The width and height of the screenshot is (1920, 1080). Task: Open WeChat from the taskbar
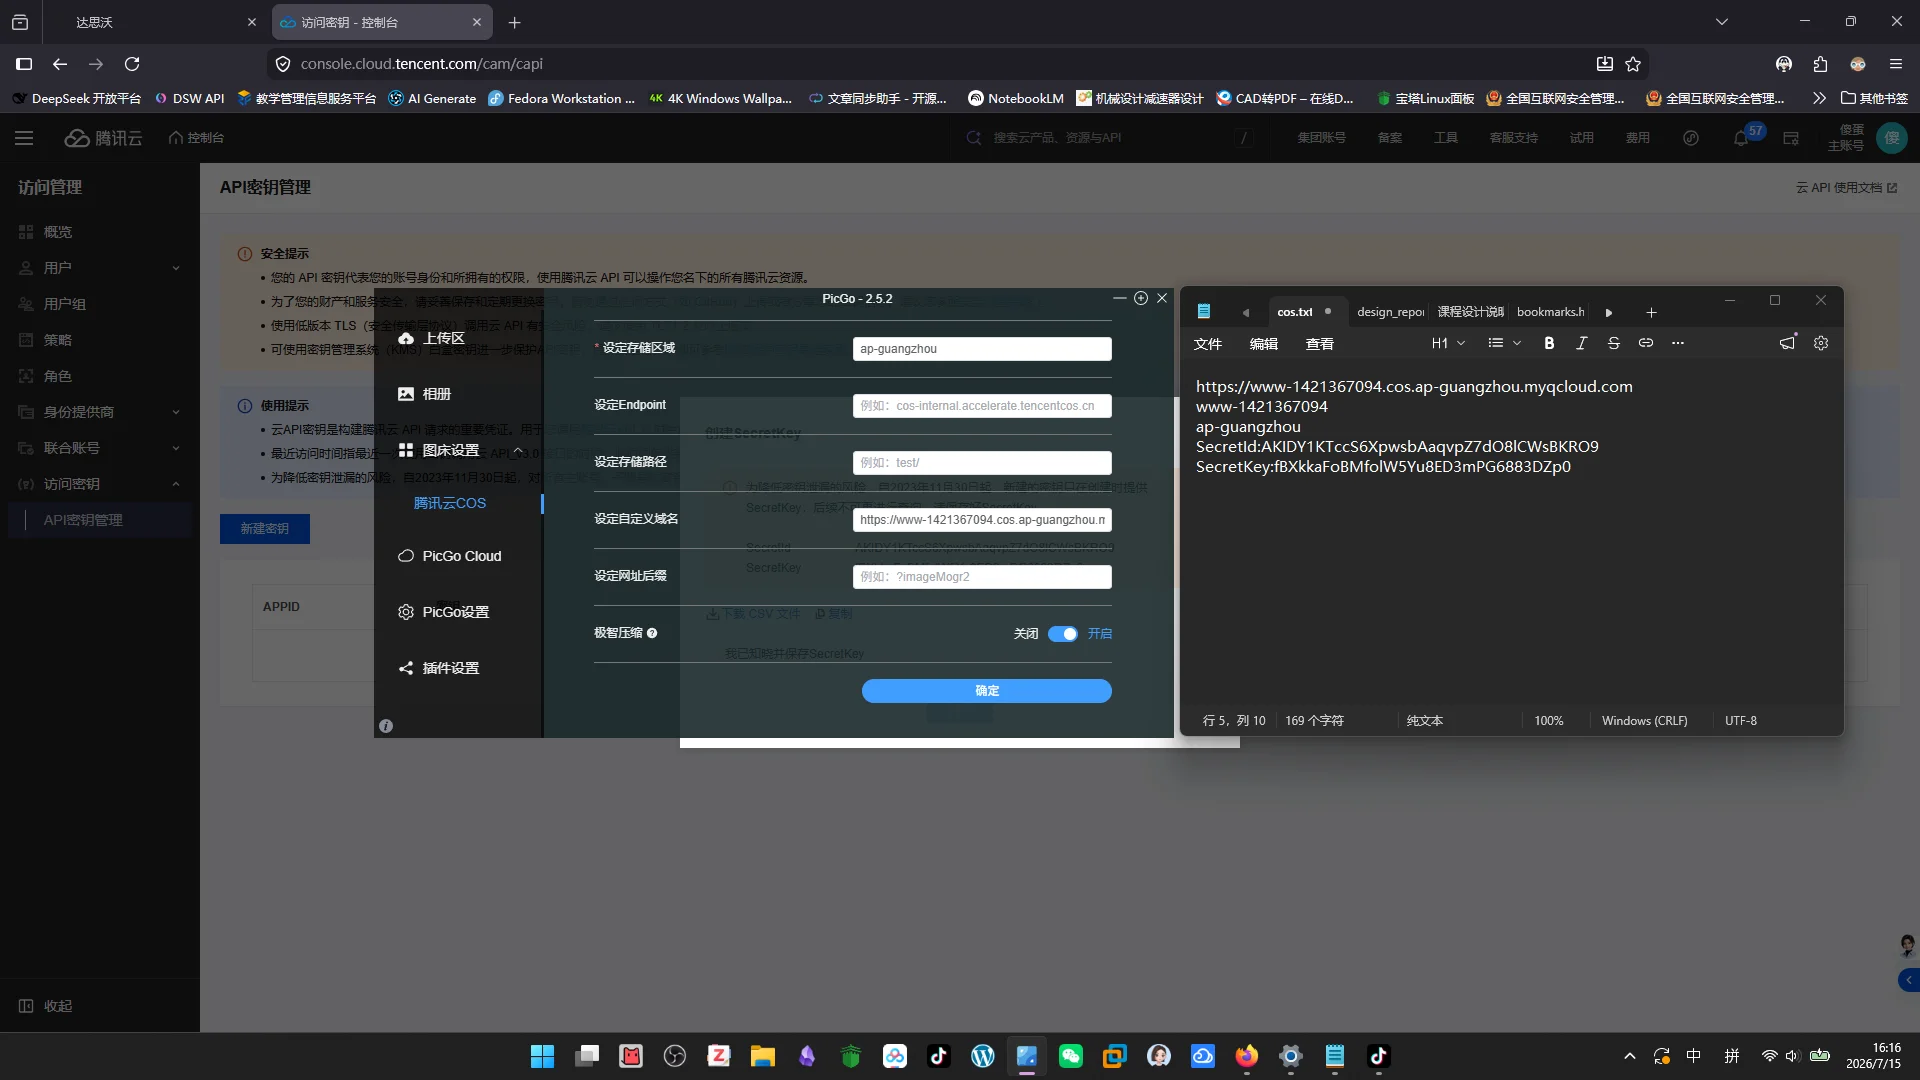(1071, 1056)
